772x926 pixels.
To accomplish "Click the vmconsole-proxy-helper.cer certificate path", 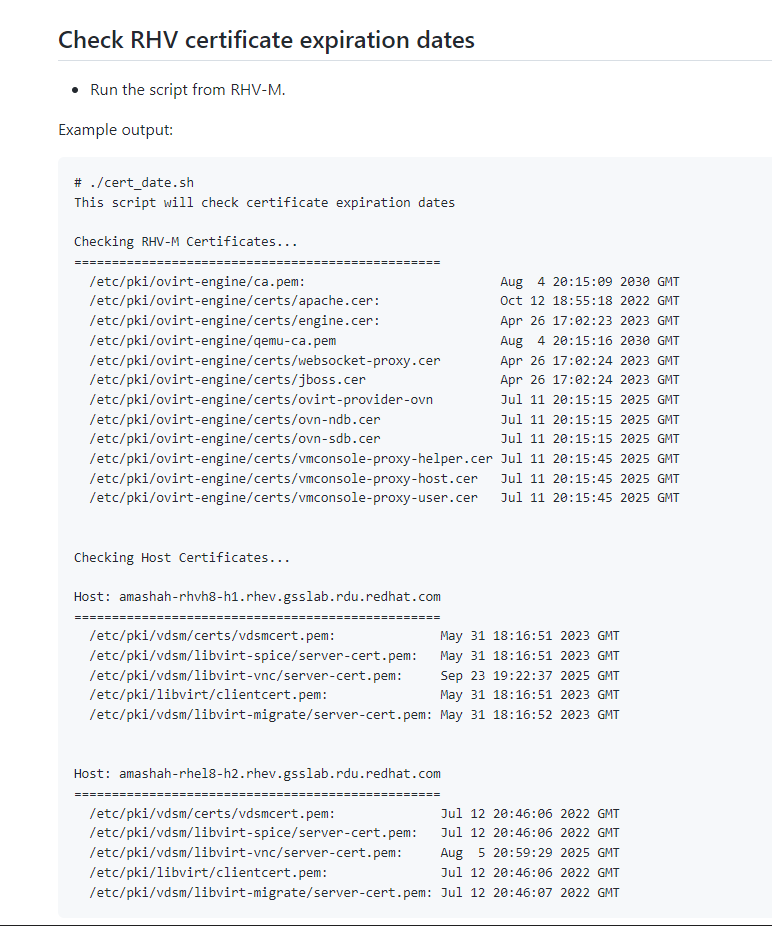I will coord(290,459).
